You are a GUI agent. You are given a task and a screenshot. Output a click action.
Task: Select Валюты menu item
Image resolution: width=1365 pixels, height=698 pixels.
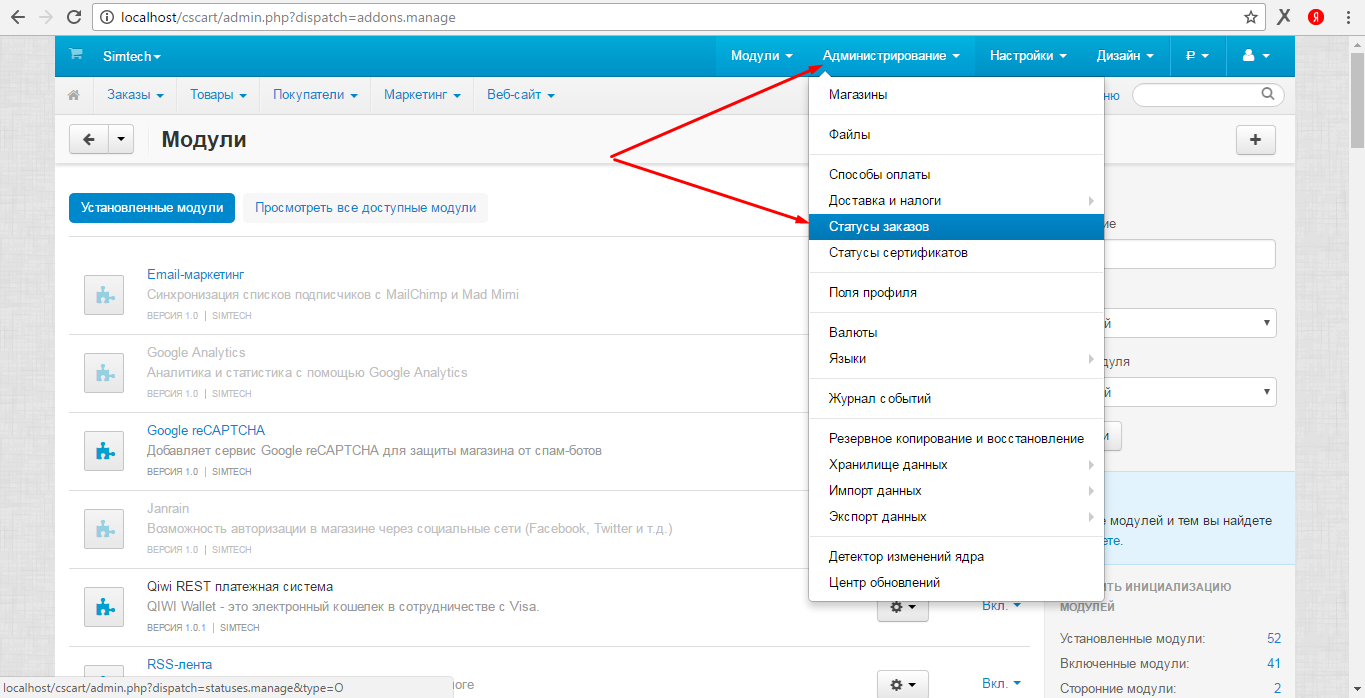956,332
